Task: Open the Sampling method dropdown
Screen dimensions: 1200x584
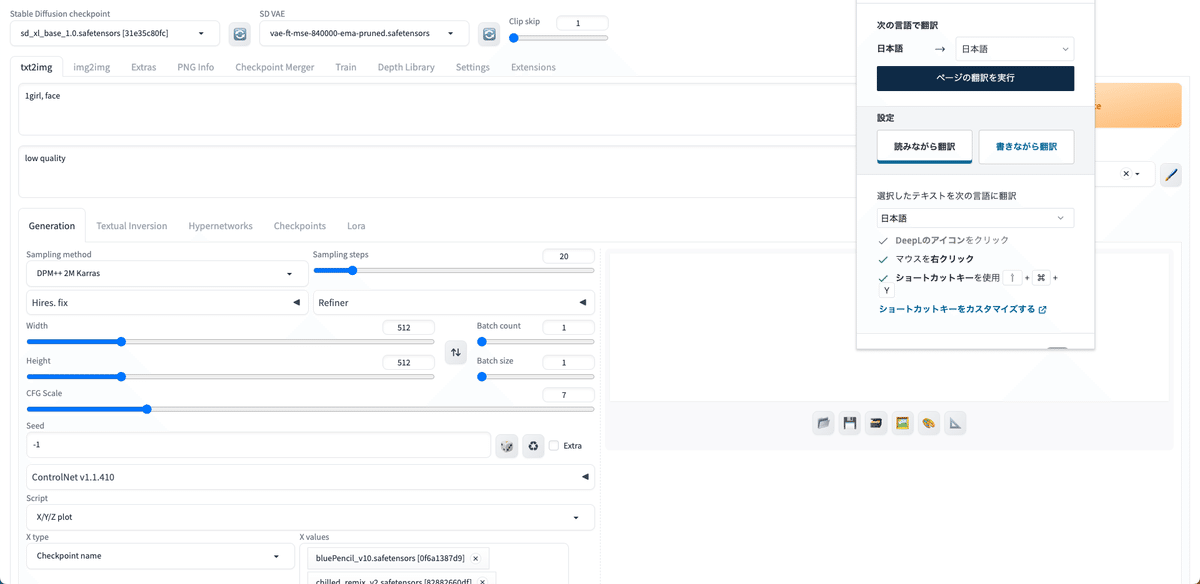Action: tap(167, 273)
